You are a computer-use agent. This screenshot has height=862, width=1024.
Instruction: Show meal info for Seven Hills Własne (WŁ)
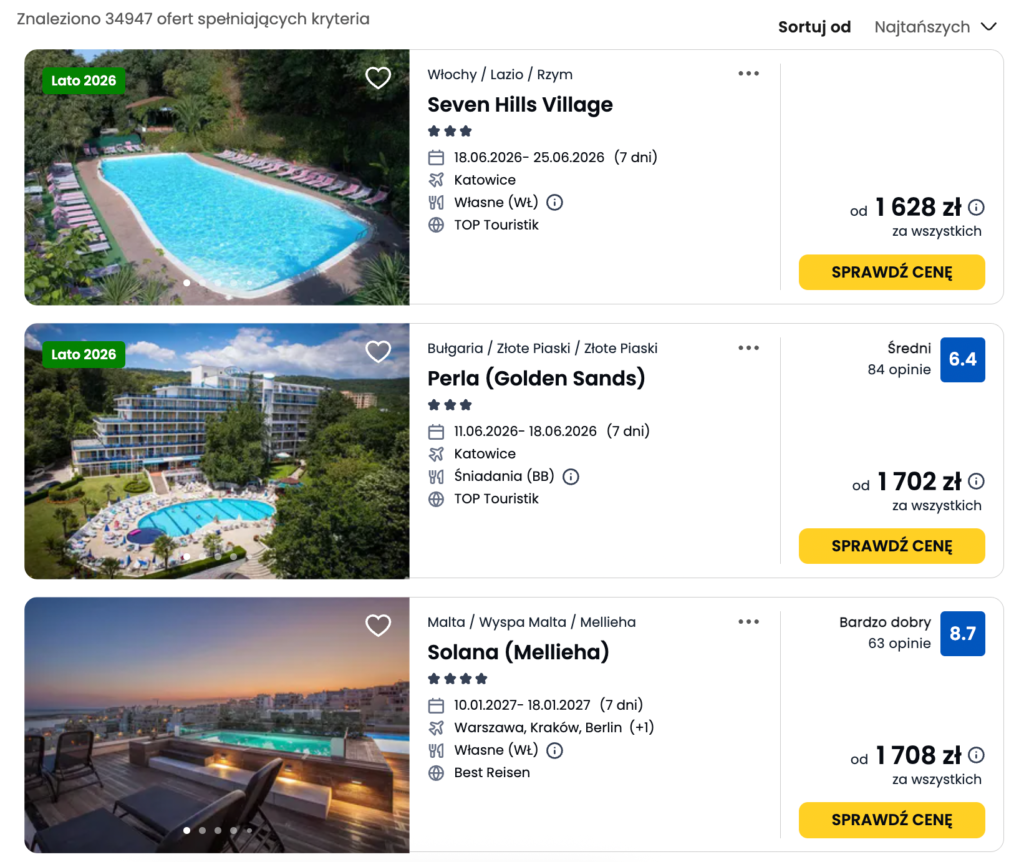click(555, 203)
